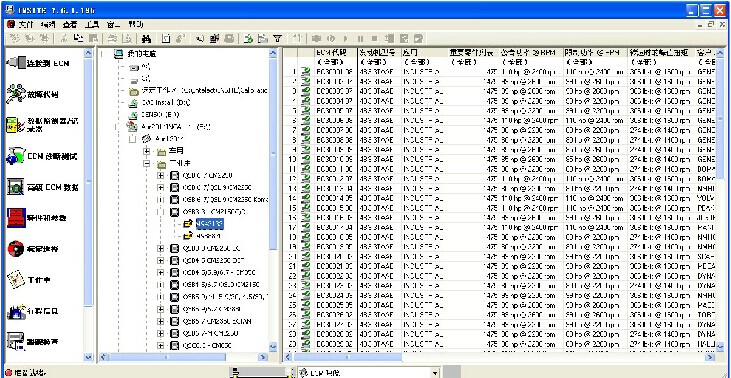This screenshot has height=378, width=731.
Task: Select the DENSO (E:) drive
Action: tap(154, 114)
